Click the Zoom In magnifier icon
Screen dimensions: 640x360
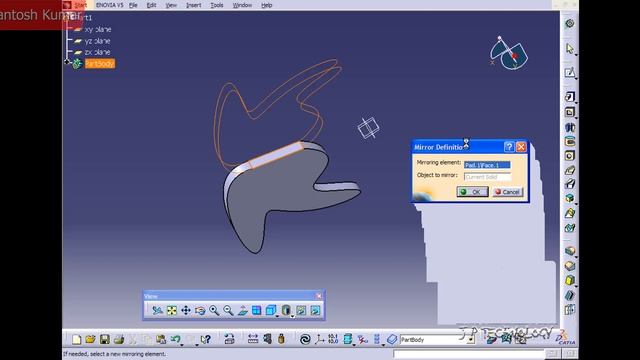coord(214,311)
